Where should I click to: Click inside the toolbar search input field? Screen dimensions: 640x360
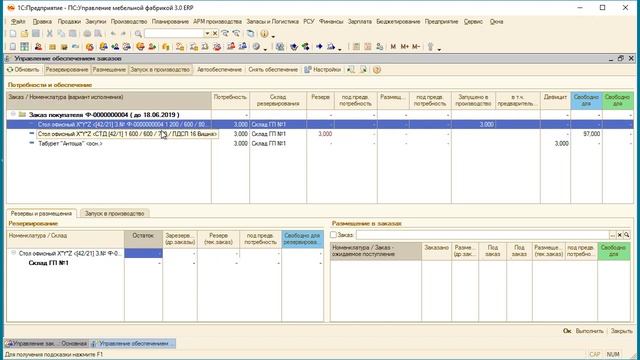(x=174, y=34)
